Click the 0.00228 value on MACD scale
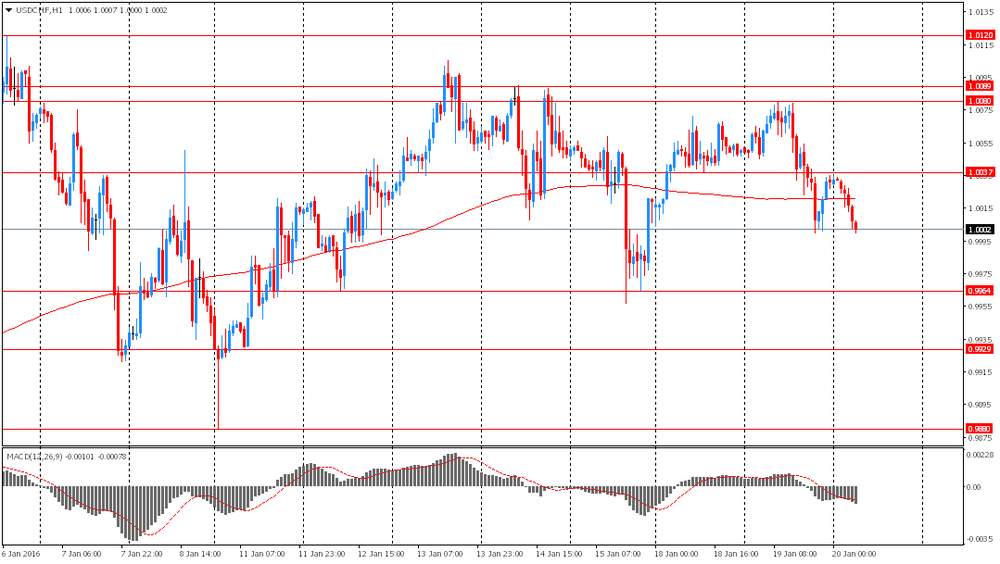1000x564 pixels. pyautogui.click(x=980, y=455)
